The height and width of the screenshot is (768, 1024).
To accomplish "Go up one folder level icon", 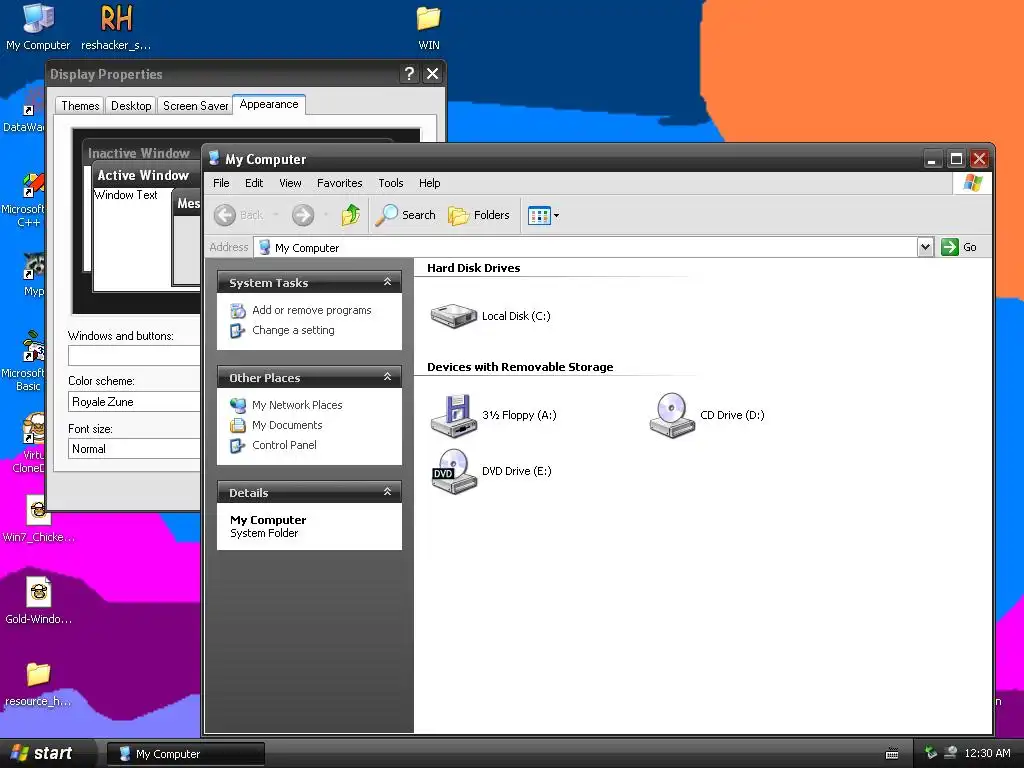I will point(351,215).
